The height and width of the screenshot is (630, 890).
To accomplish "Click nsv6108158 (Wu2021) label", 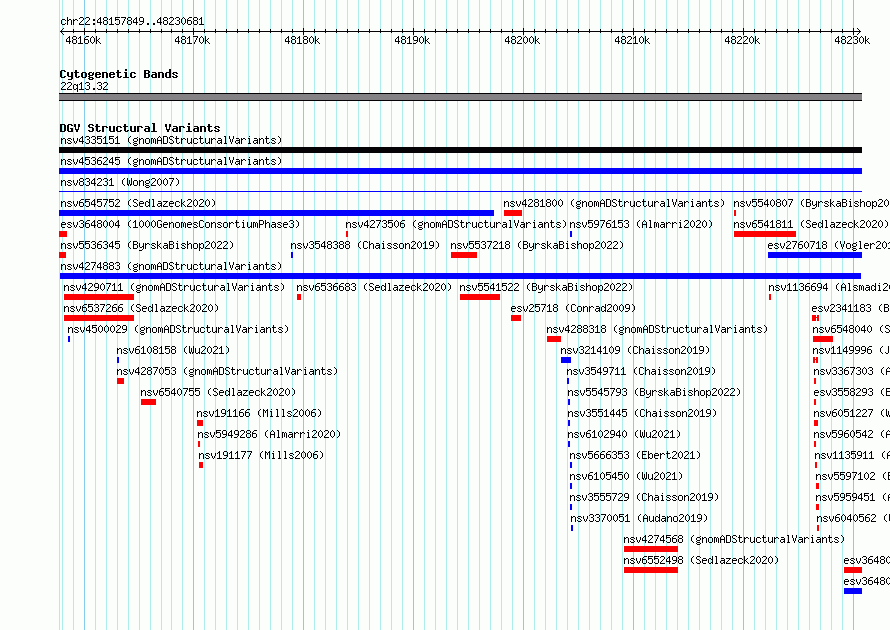I will pos(173,350).
